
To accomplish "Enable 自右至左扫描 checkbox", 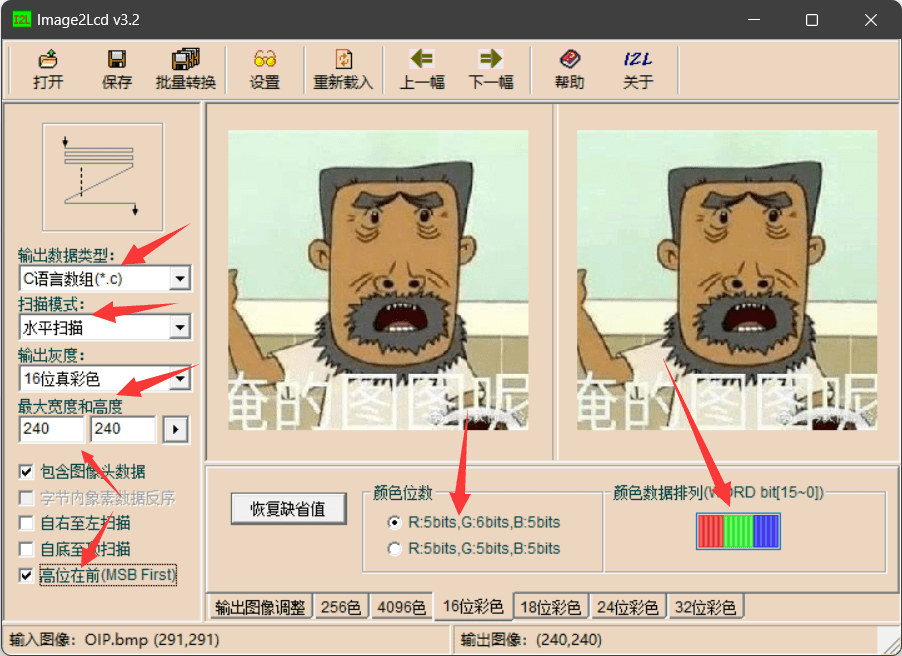I will click(x=27, y=523).
